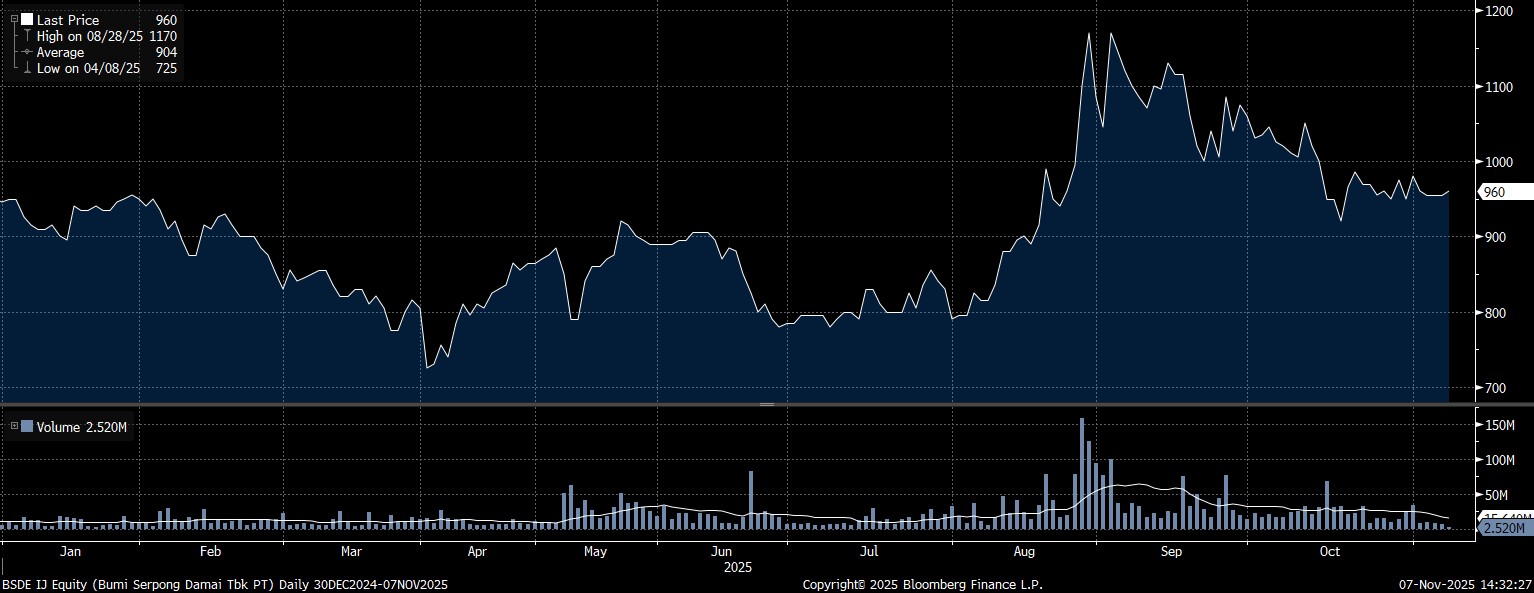
Task: Click the 1200 price axis label
Action: pos(1498,11)
